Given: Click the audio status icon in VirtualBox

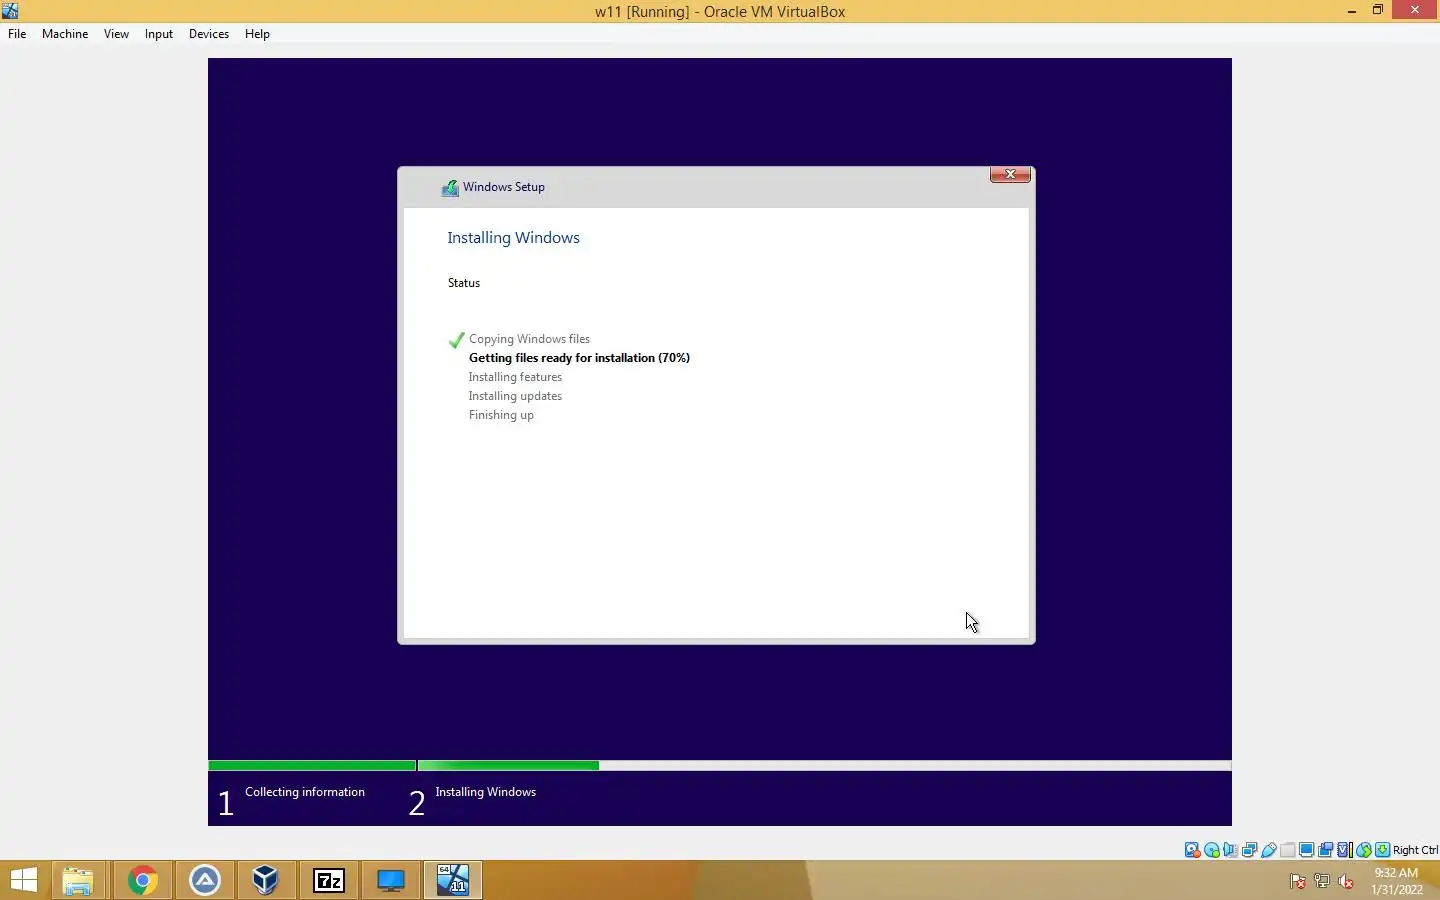Looking at the screenshot, I should [x=1231, y=850].
